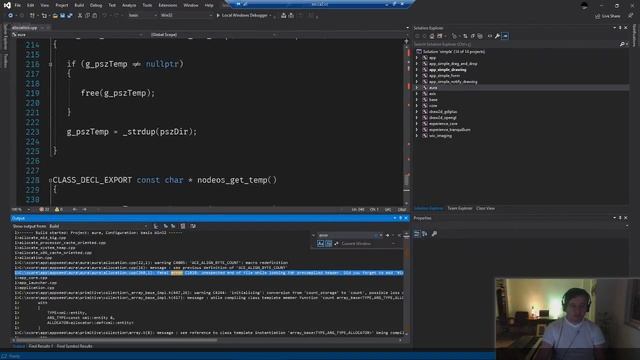
Task: Click the warnings count indicator in editor footer
Action: pyautogui.click(x=59, y=209)
